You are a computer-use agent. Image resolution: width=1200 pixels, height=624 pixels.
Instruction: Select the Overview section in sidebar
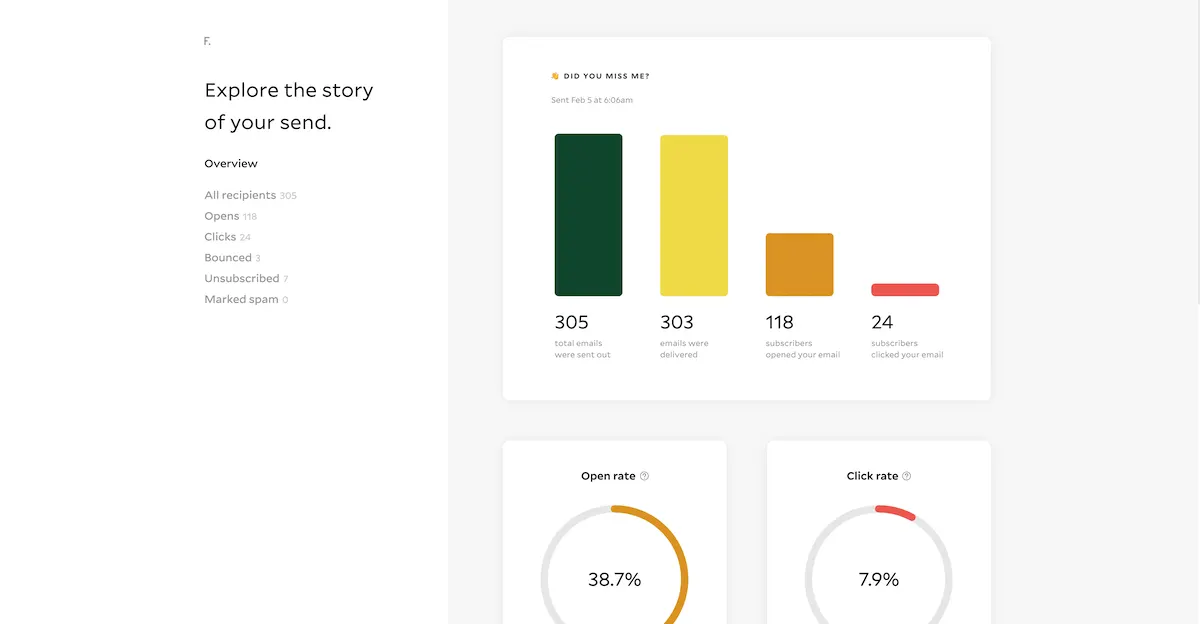pyautogui.click(x=231, y=163)
